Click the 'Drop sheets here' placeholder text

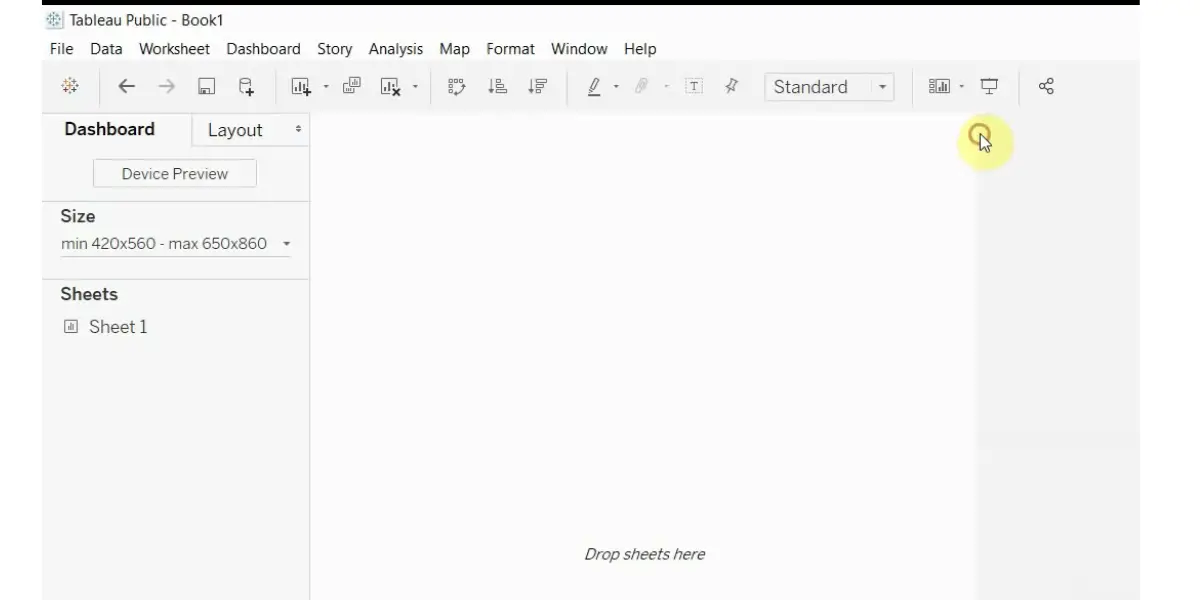point(645,554)
